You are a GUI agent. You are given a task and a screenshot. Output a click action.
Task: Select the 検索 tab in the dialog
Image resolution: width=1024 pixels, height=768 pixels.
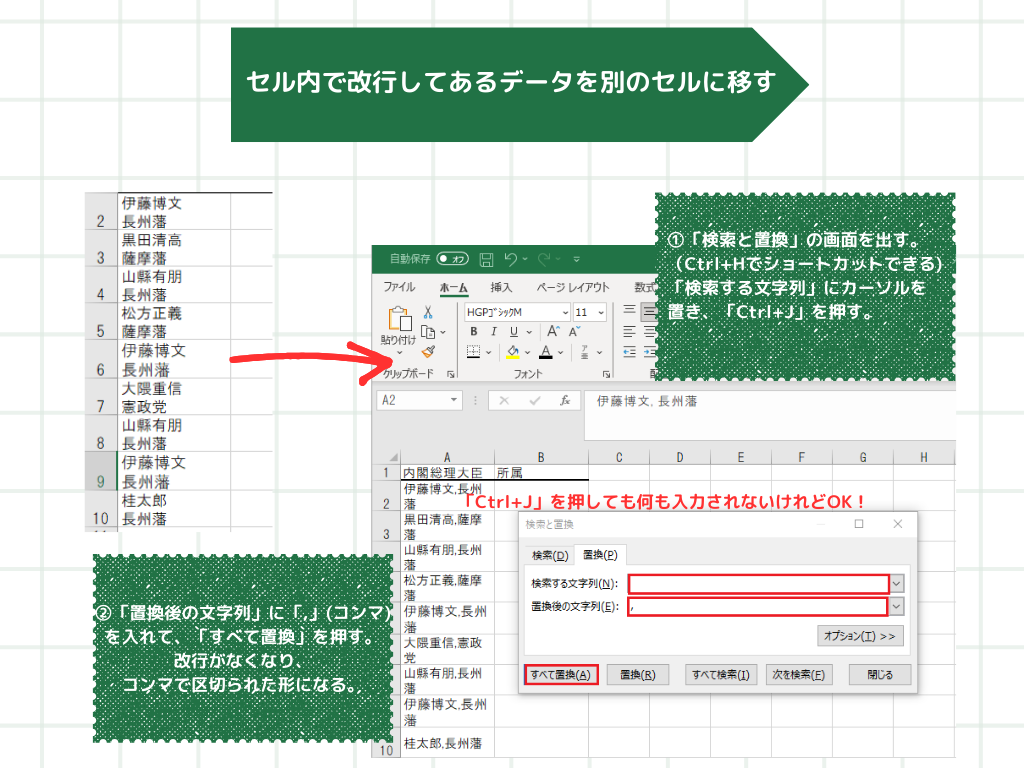tap(549, 554)
